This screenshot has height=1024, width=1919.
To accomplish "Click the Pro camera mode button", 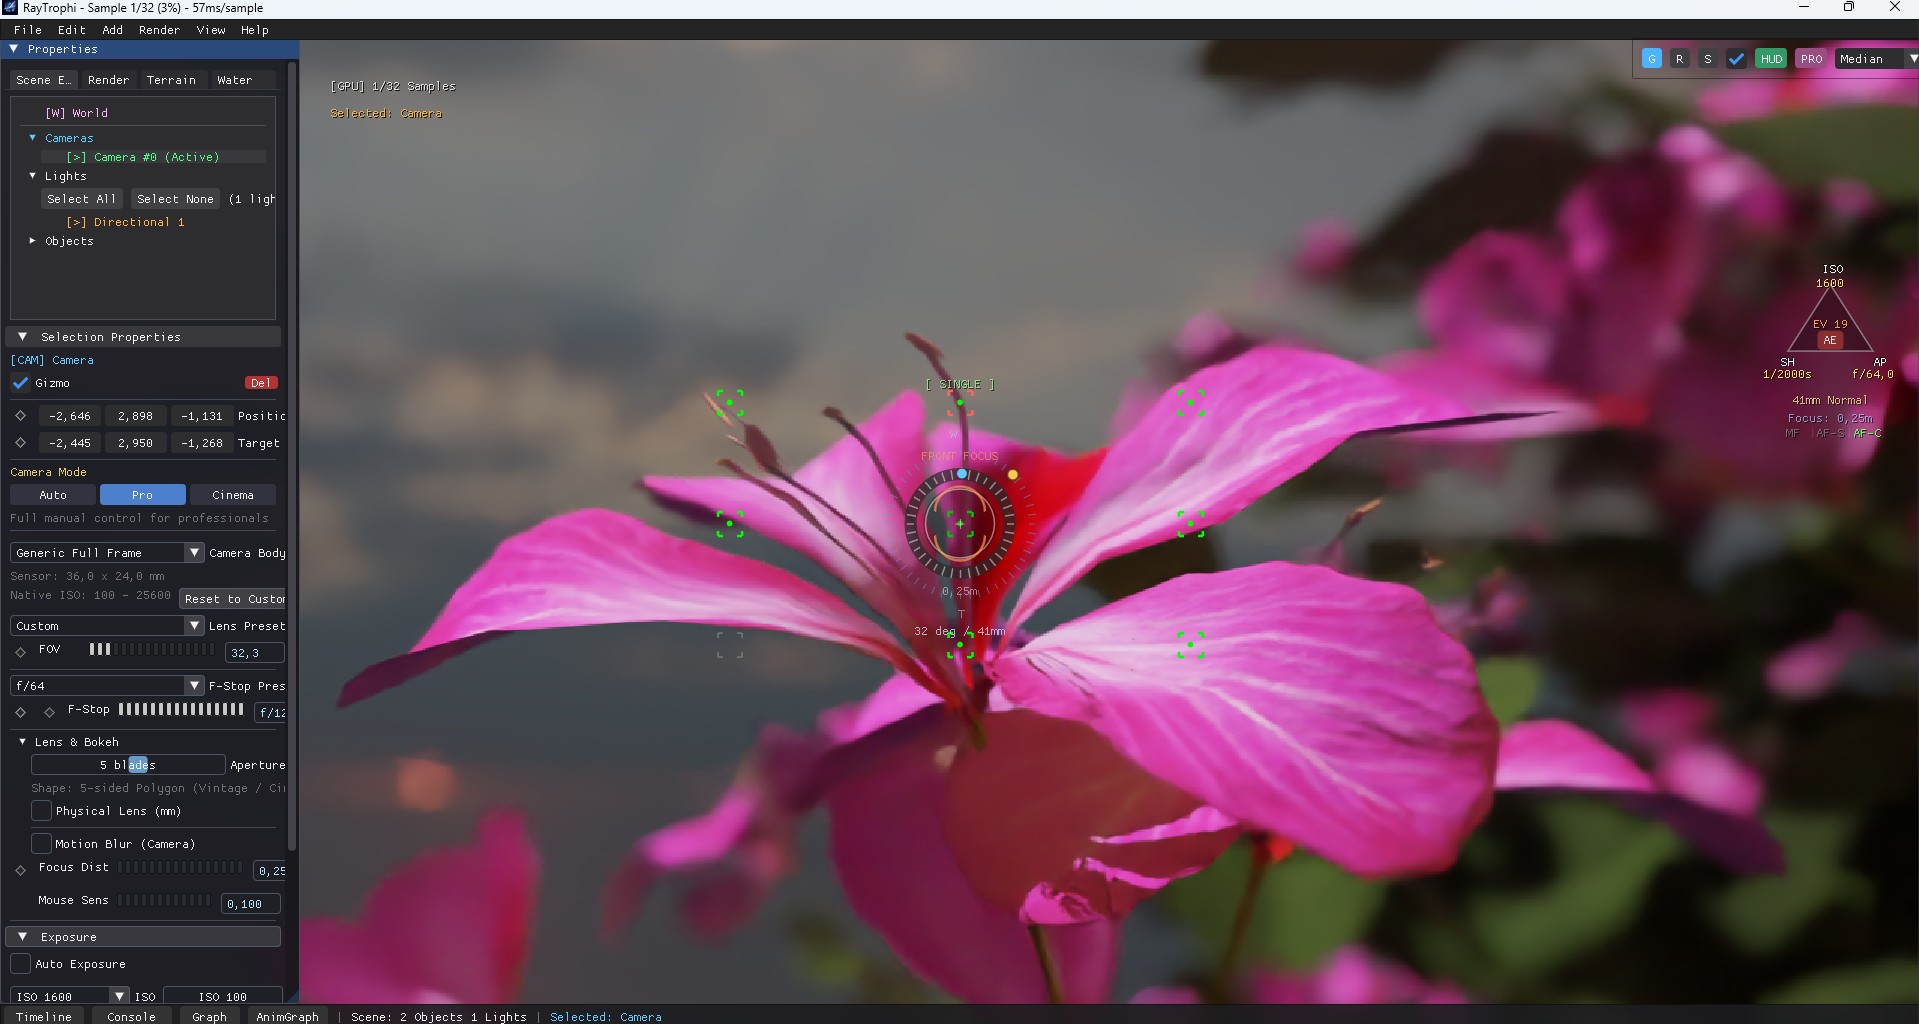I will click(x=141, y=494).
